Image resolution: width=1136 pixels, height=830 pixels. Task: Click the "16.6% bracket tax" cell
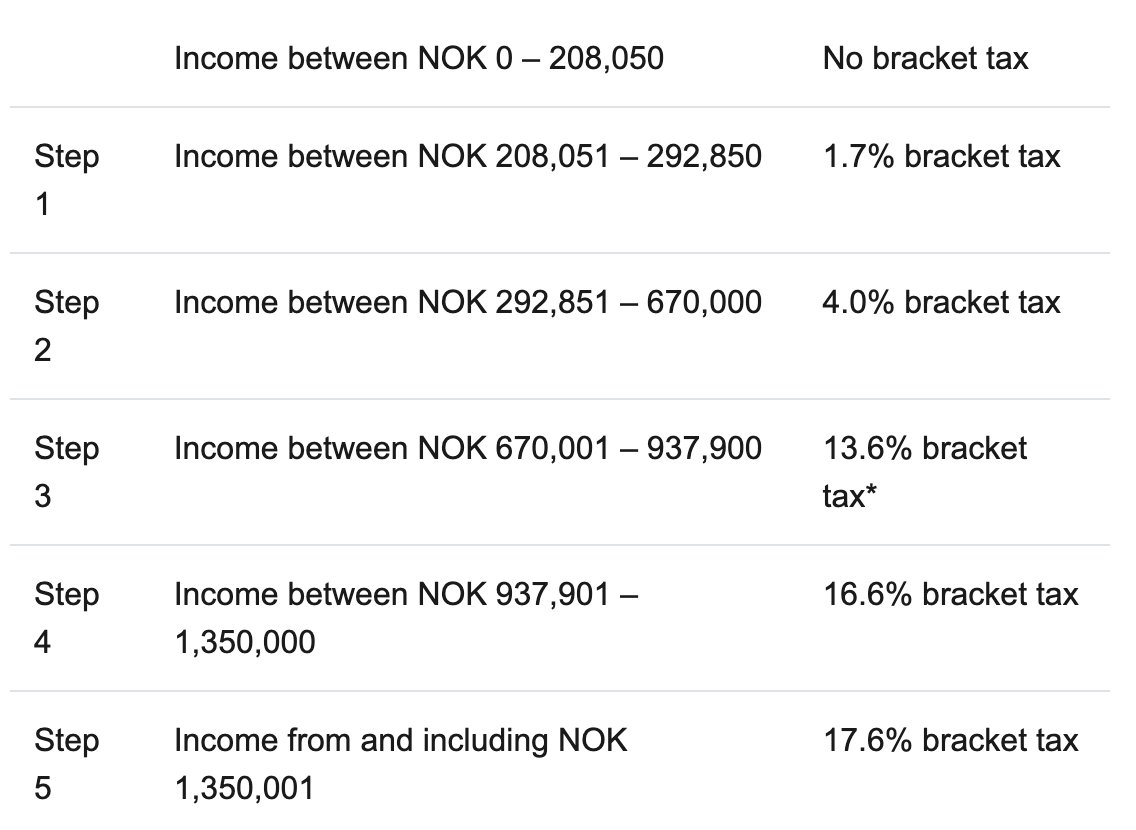pyautogui.click(x=950, y=594)
